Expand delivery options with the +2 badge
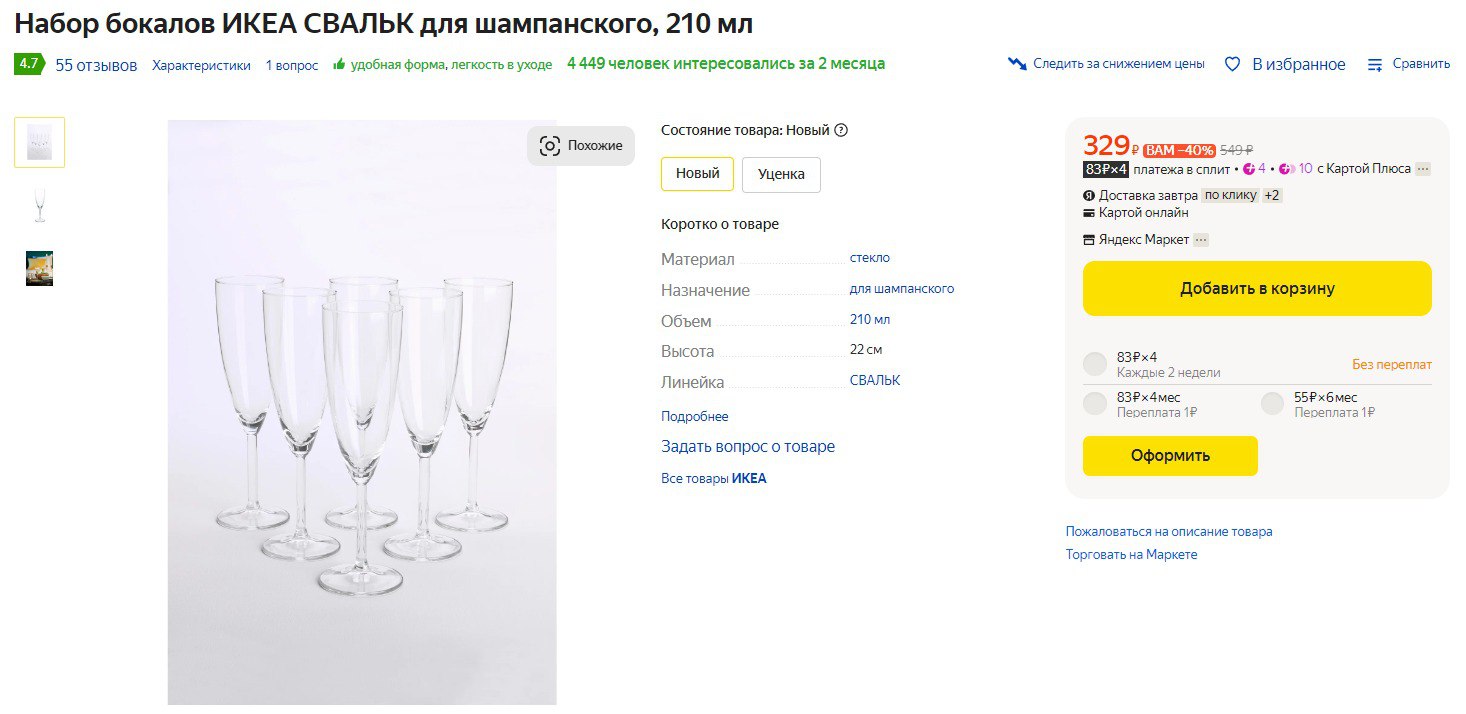1466x714 pixels. click(x=1272, y=196)
